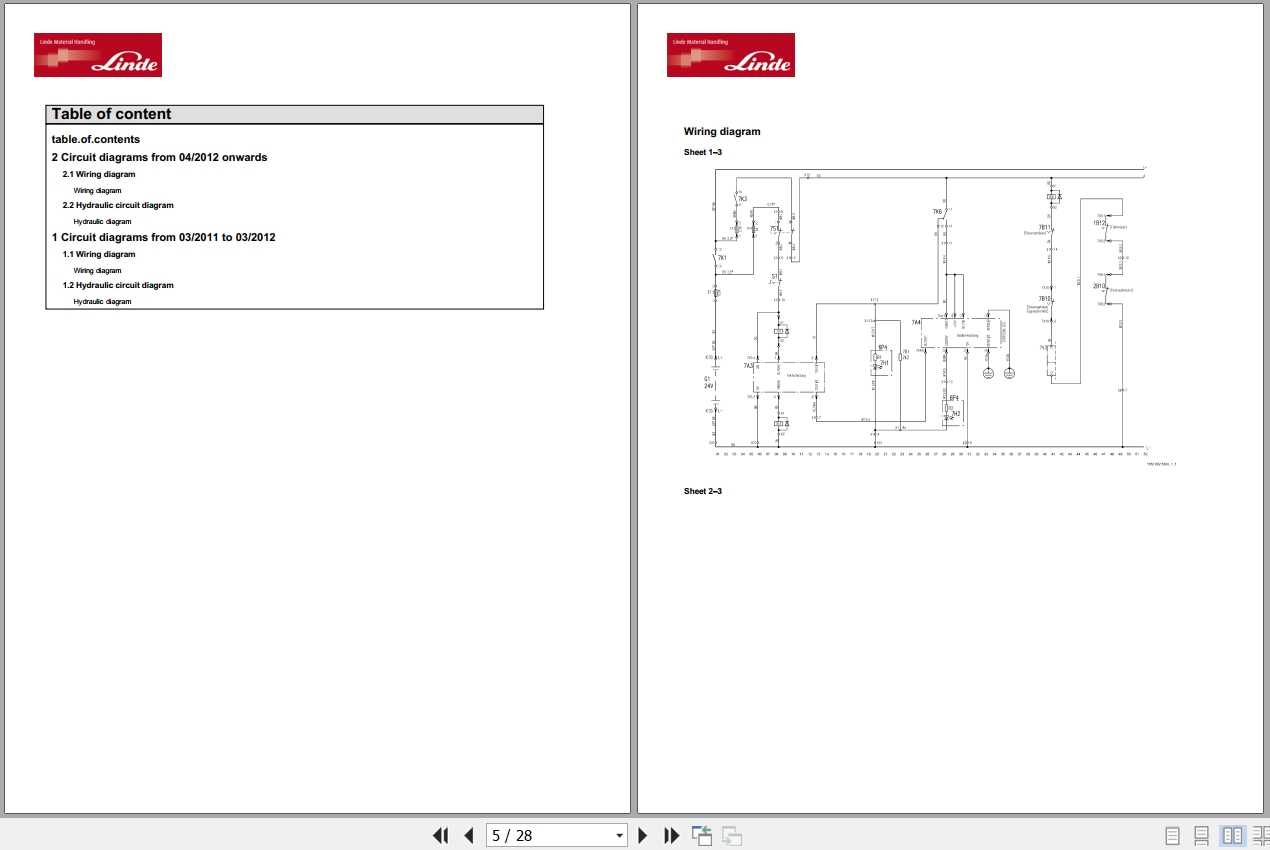Jump to the last page

672,836
